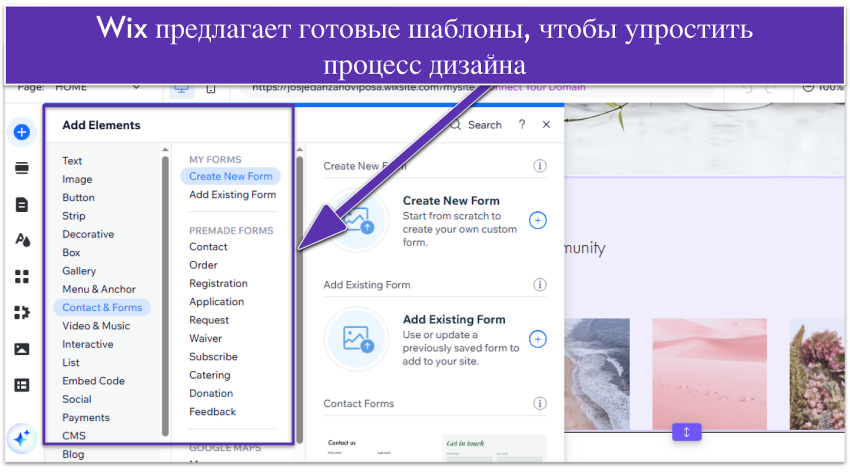Switch to desktop view icon
Screen dimensions: 850x472
[181, 89]
